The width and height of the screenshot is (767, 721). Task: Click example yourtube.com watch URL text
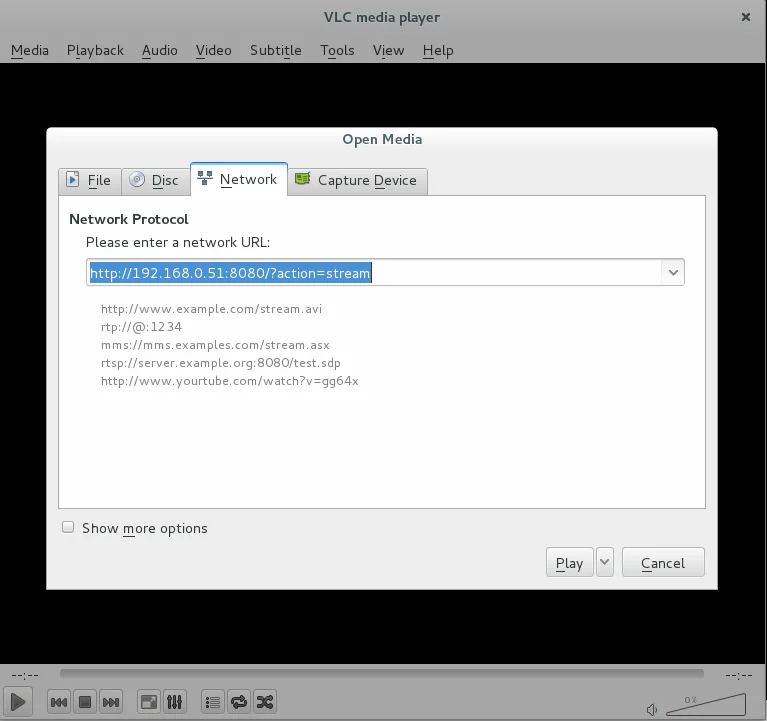pos(229,381)
